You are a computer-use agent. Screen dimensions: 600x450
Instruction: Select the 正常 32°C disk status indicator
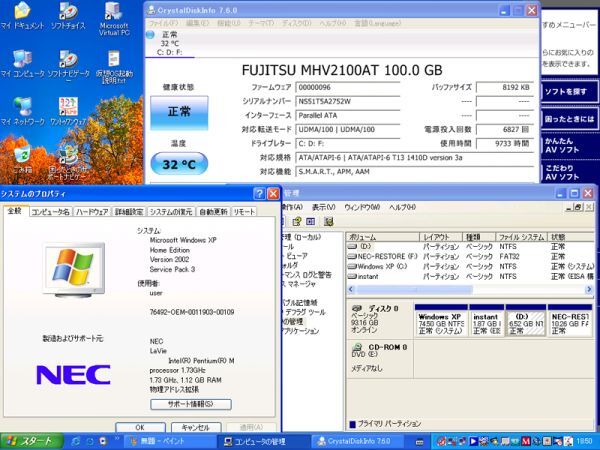169,43
